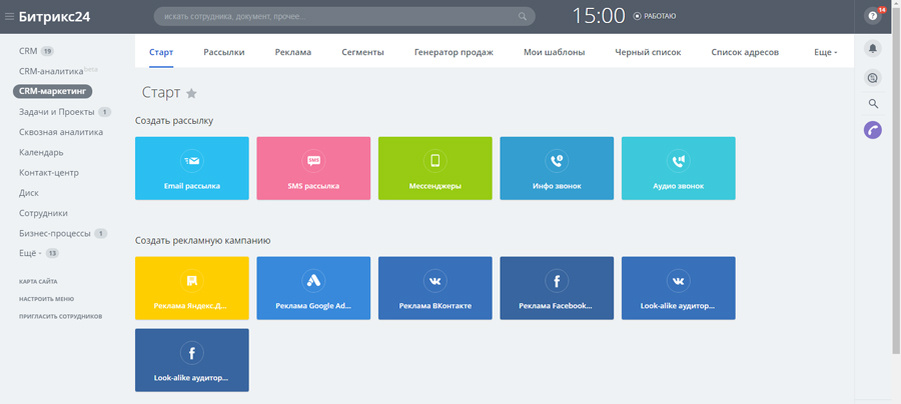This screenshot has width=901, height=404.
Task: Click the Битрикс24 logo
Action: click(55, 17)
